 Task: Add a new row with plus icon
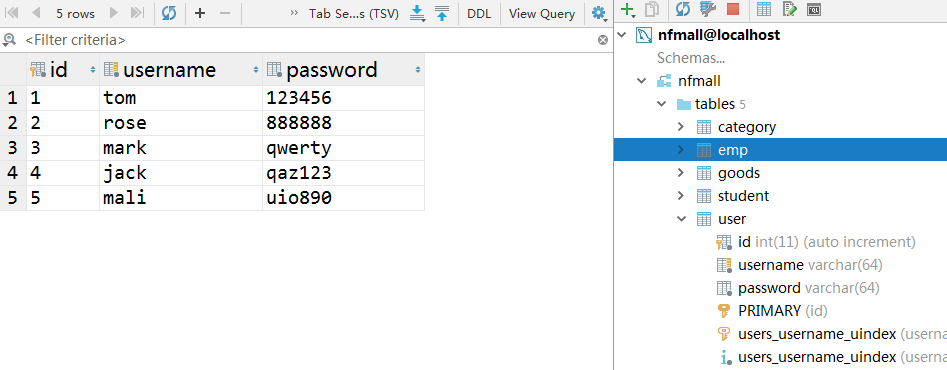pyautogui.click(x=200, y=13)
